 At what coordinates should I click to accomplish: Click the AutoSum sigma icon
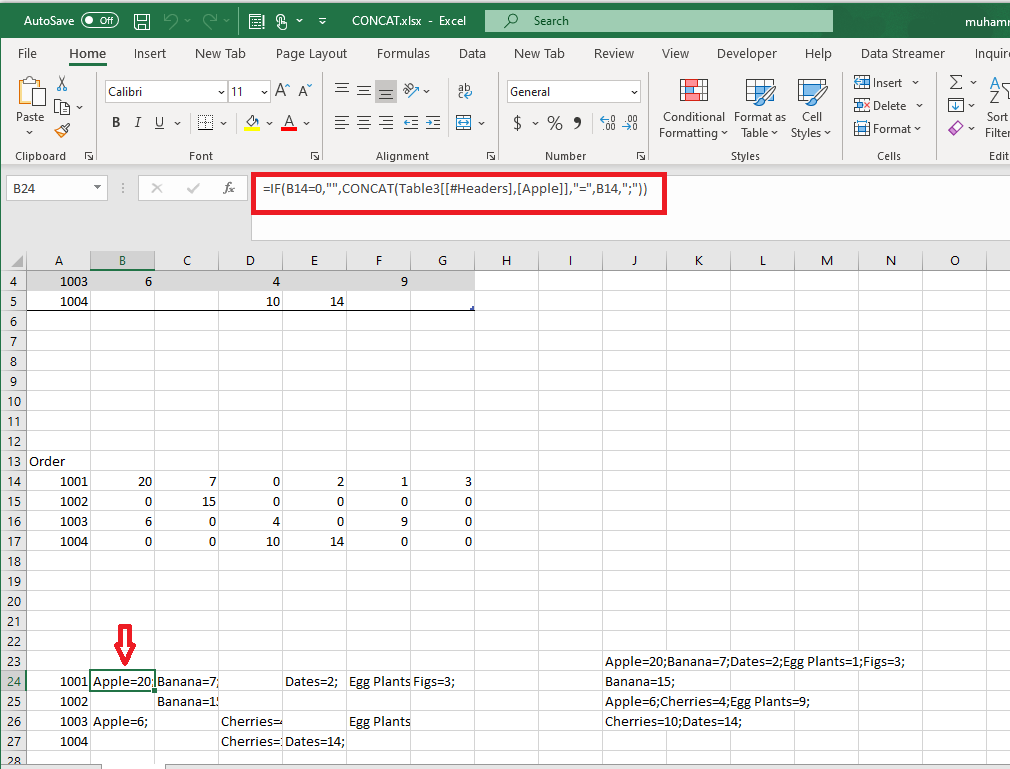956,82
